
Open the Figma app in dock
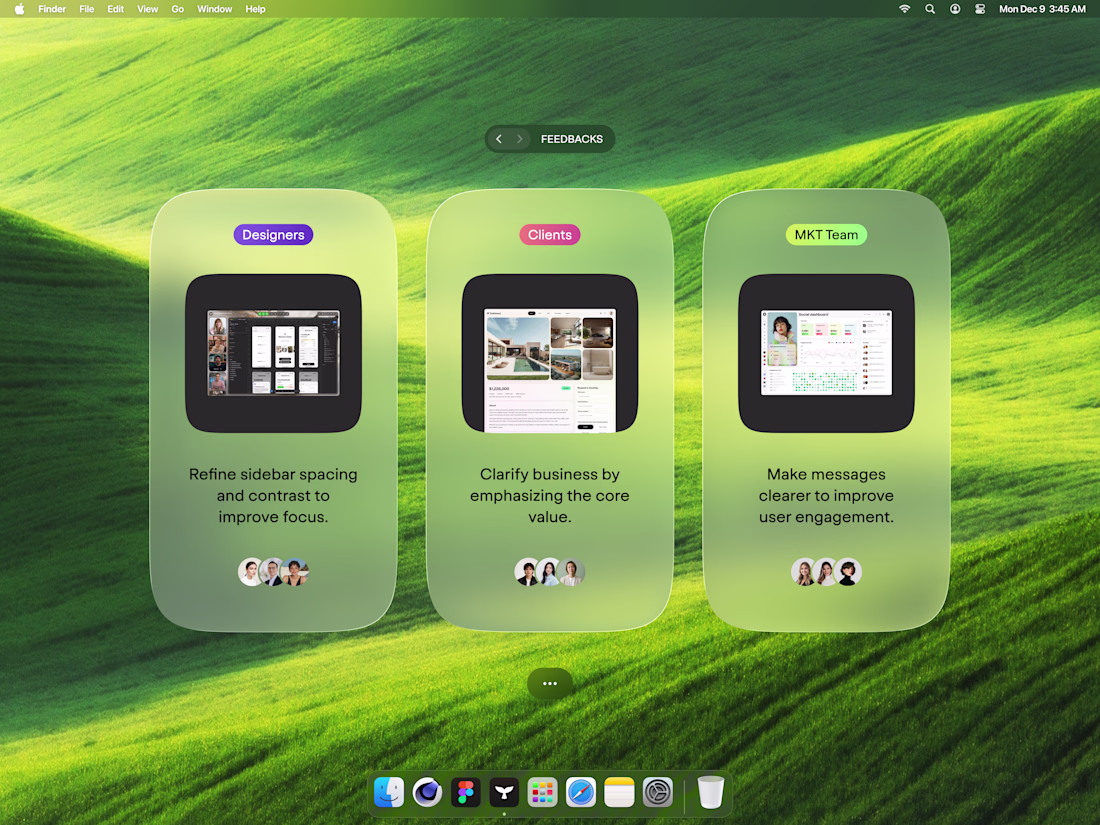pyautogui.click(x=466, y=793)
